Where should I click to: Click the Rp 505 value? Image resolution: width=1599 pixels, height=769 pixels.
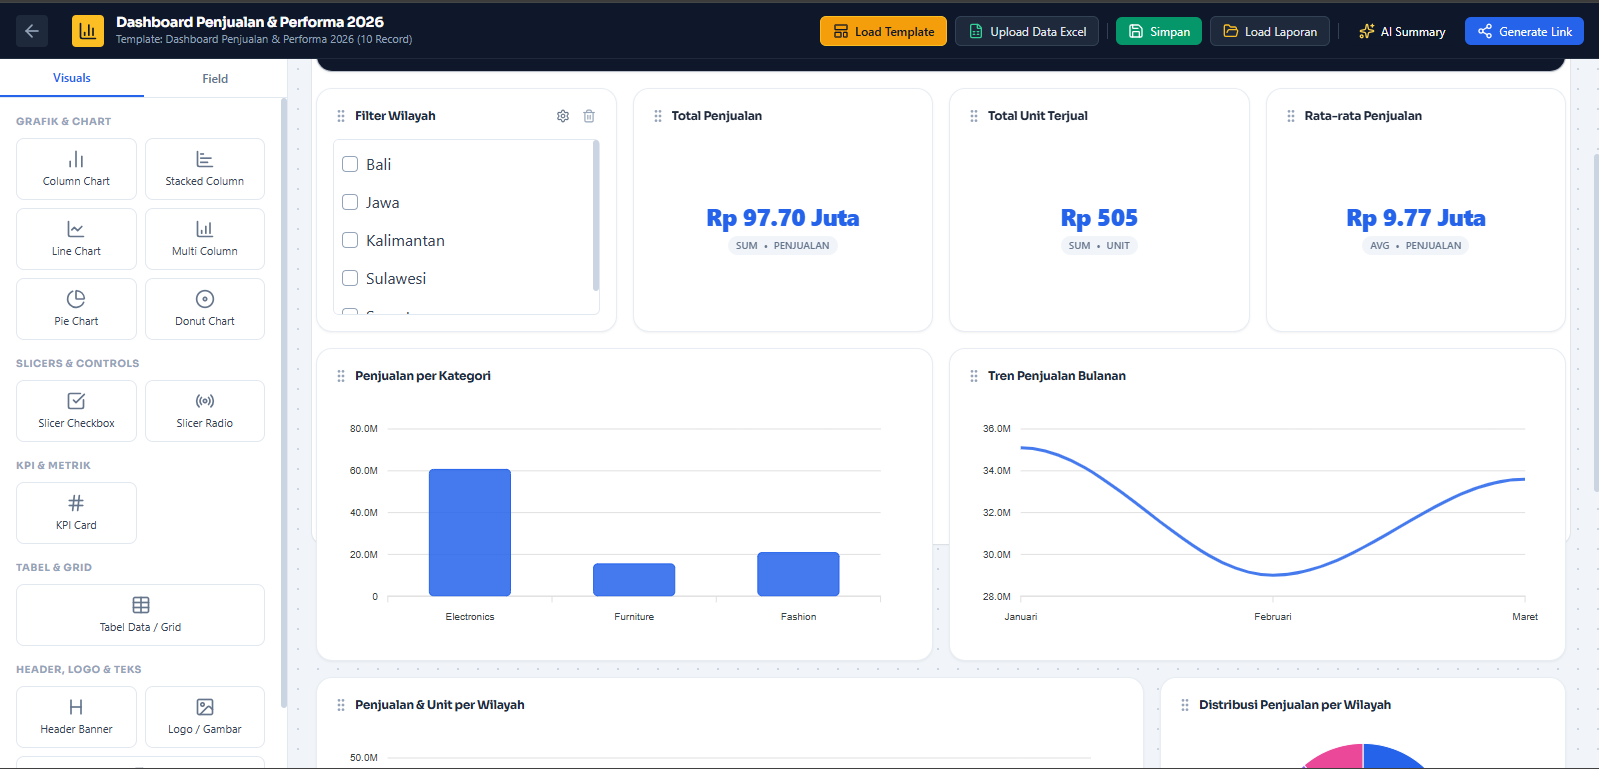pyautogui.click(x=1099, y=218)
